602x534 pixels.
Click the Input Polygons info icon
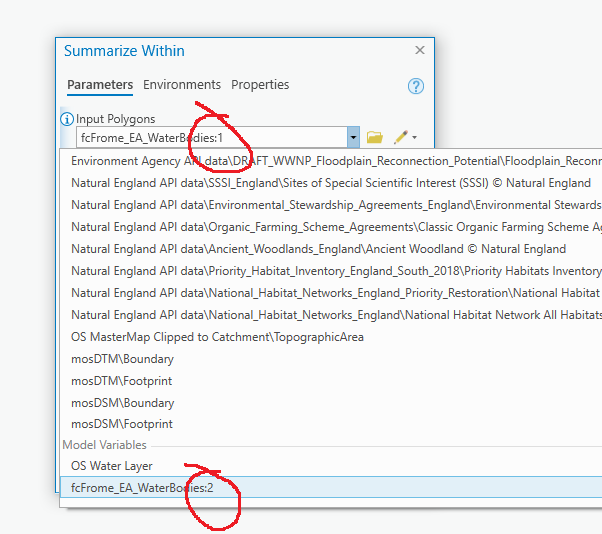pos(67,119)
